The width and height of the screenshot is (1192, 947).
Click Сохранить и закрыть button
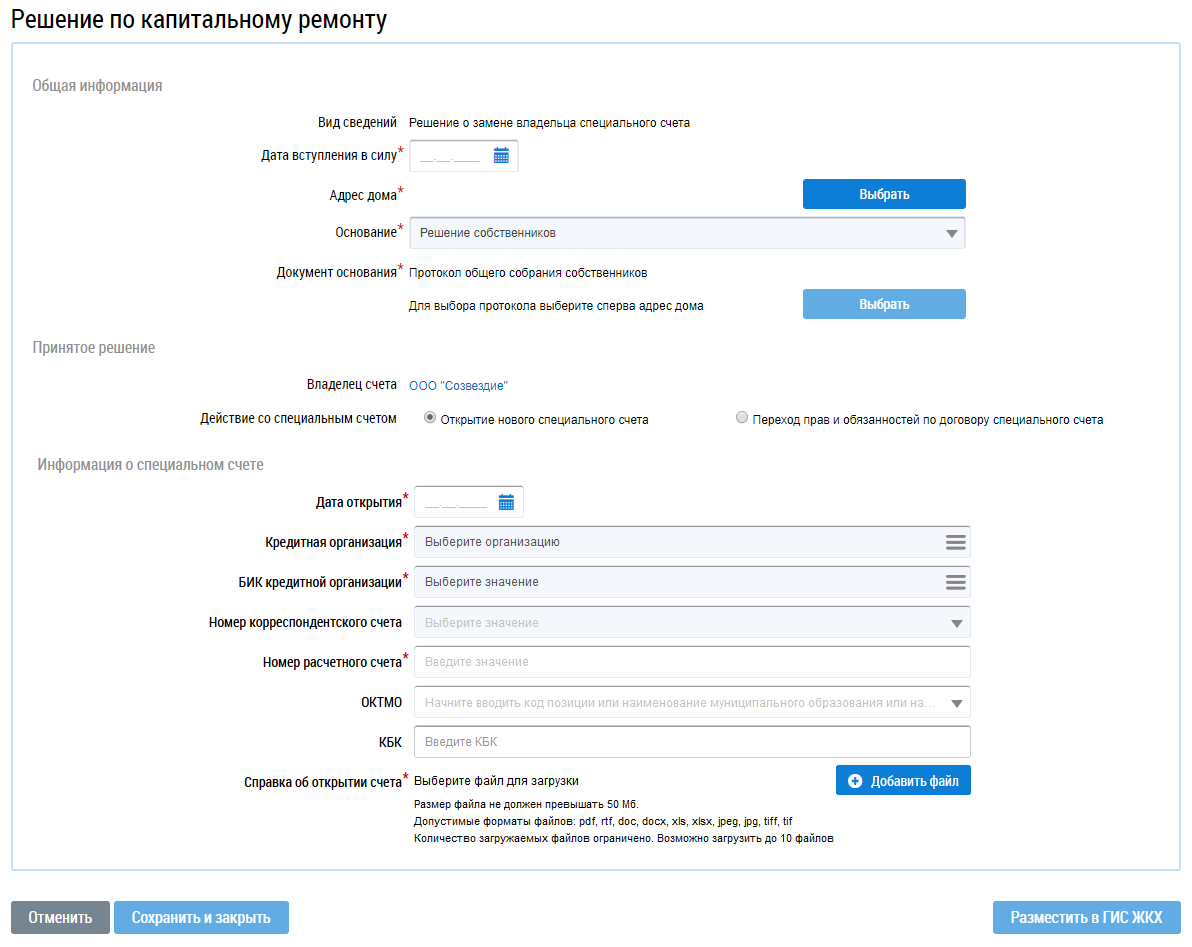[201, 918]
